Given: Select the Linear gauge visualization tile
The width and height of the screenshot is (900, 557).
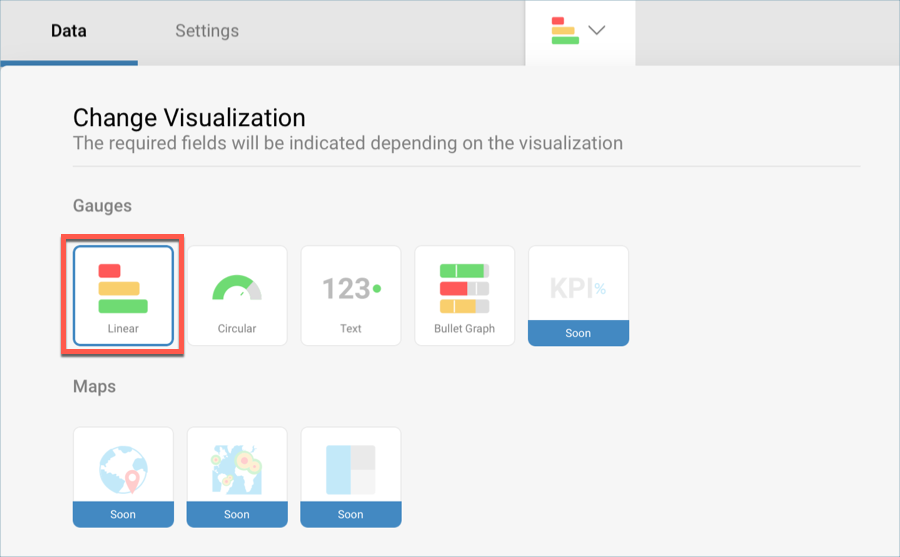Looking at the screenshot, I should [123, 295].
